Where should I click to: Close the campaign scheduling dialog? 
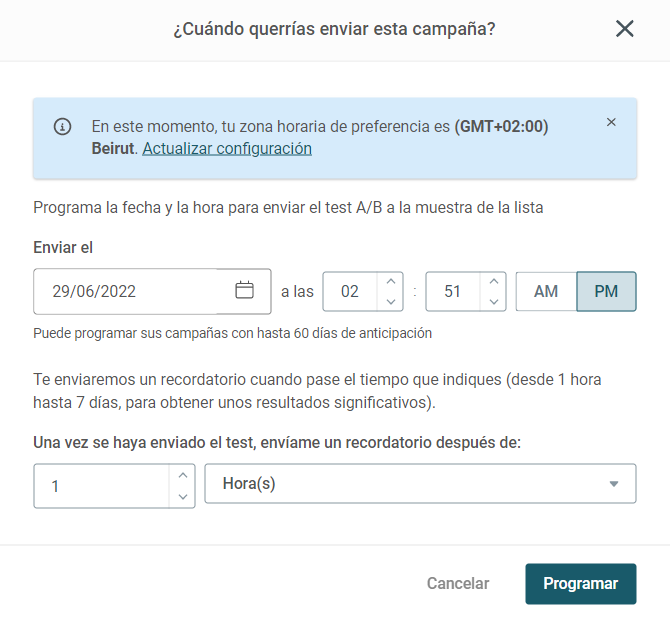pyautogui.click(x=624, y=29)
